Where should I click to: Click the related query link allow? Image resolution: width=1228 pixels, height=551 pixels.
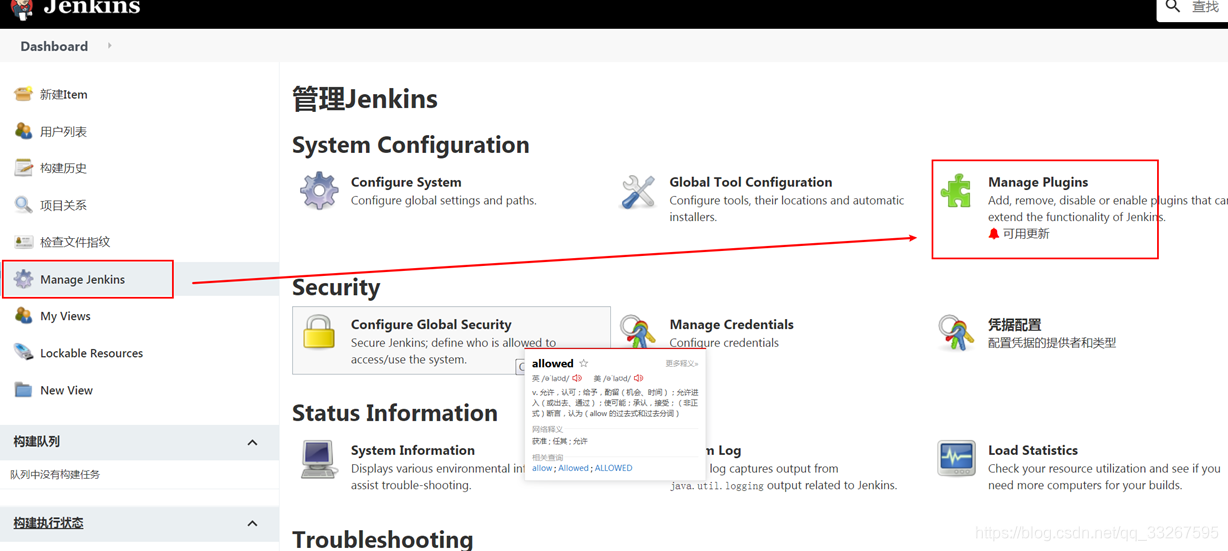542,468
